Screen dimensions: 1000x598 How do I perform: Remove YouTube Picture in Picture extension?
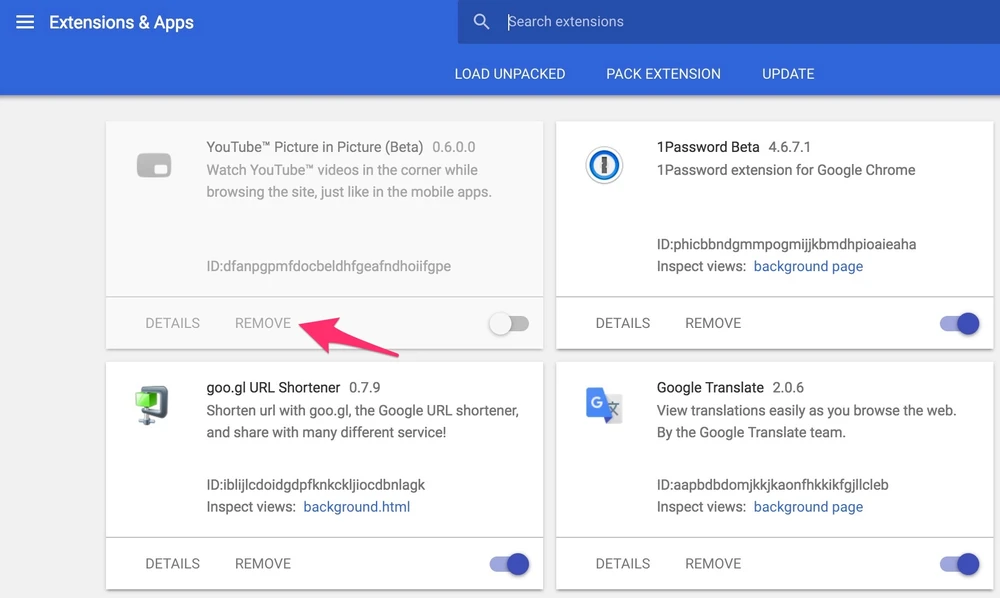click(263, 323)
